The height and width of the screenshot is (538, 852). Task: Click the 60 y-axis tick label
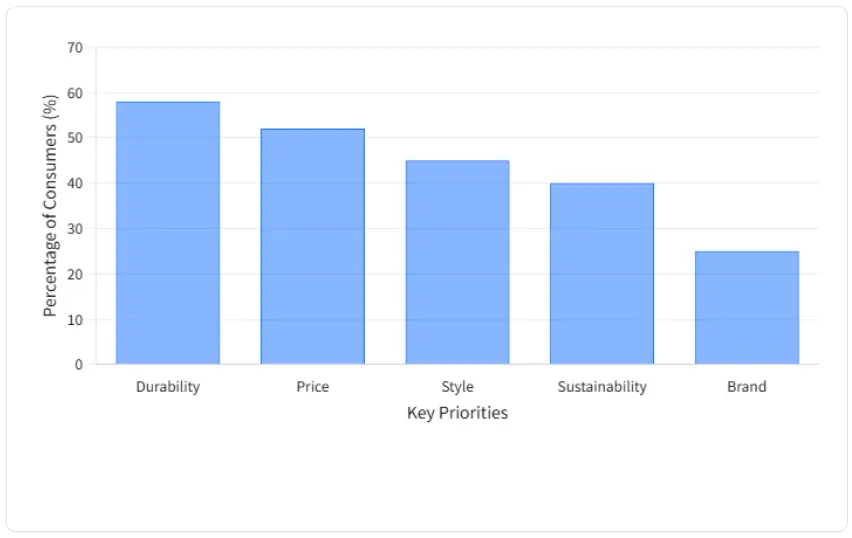pyautogui.click(x=76, y=93)
